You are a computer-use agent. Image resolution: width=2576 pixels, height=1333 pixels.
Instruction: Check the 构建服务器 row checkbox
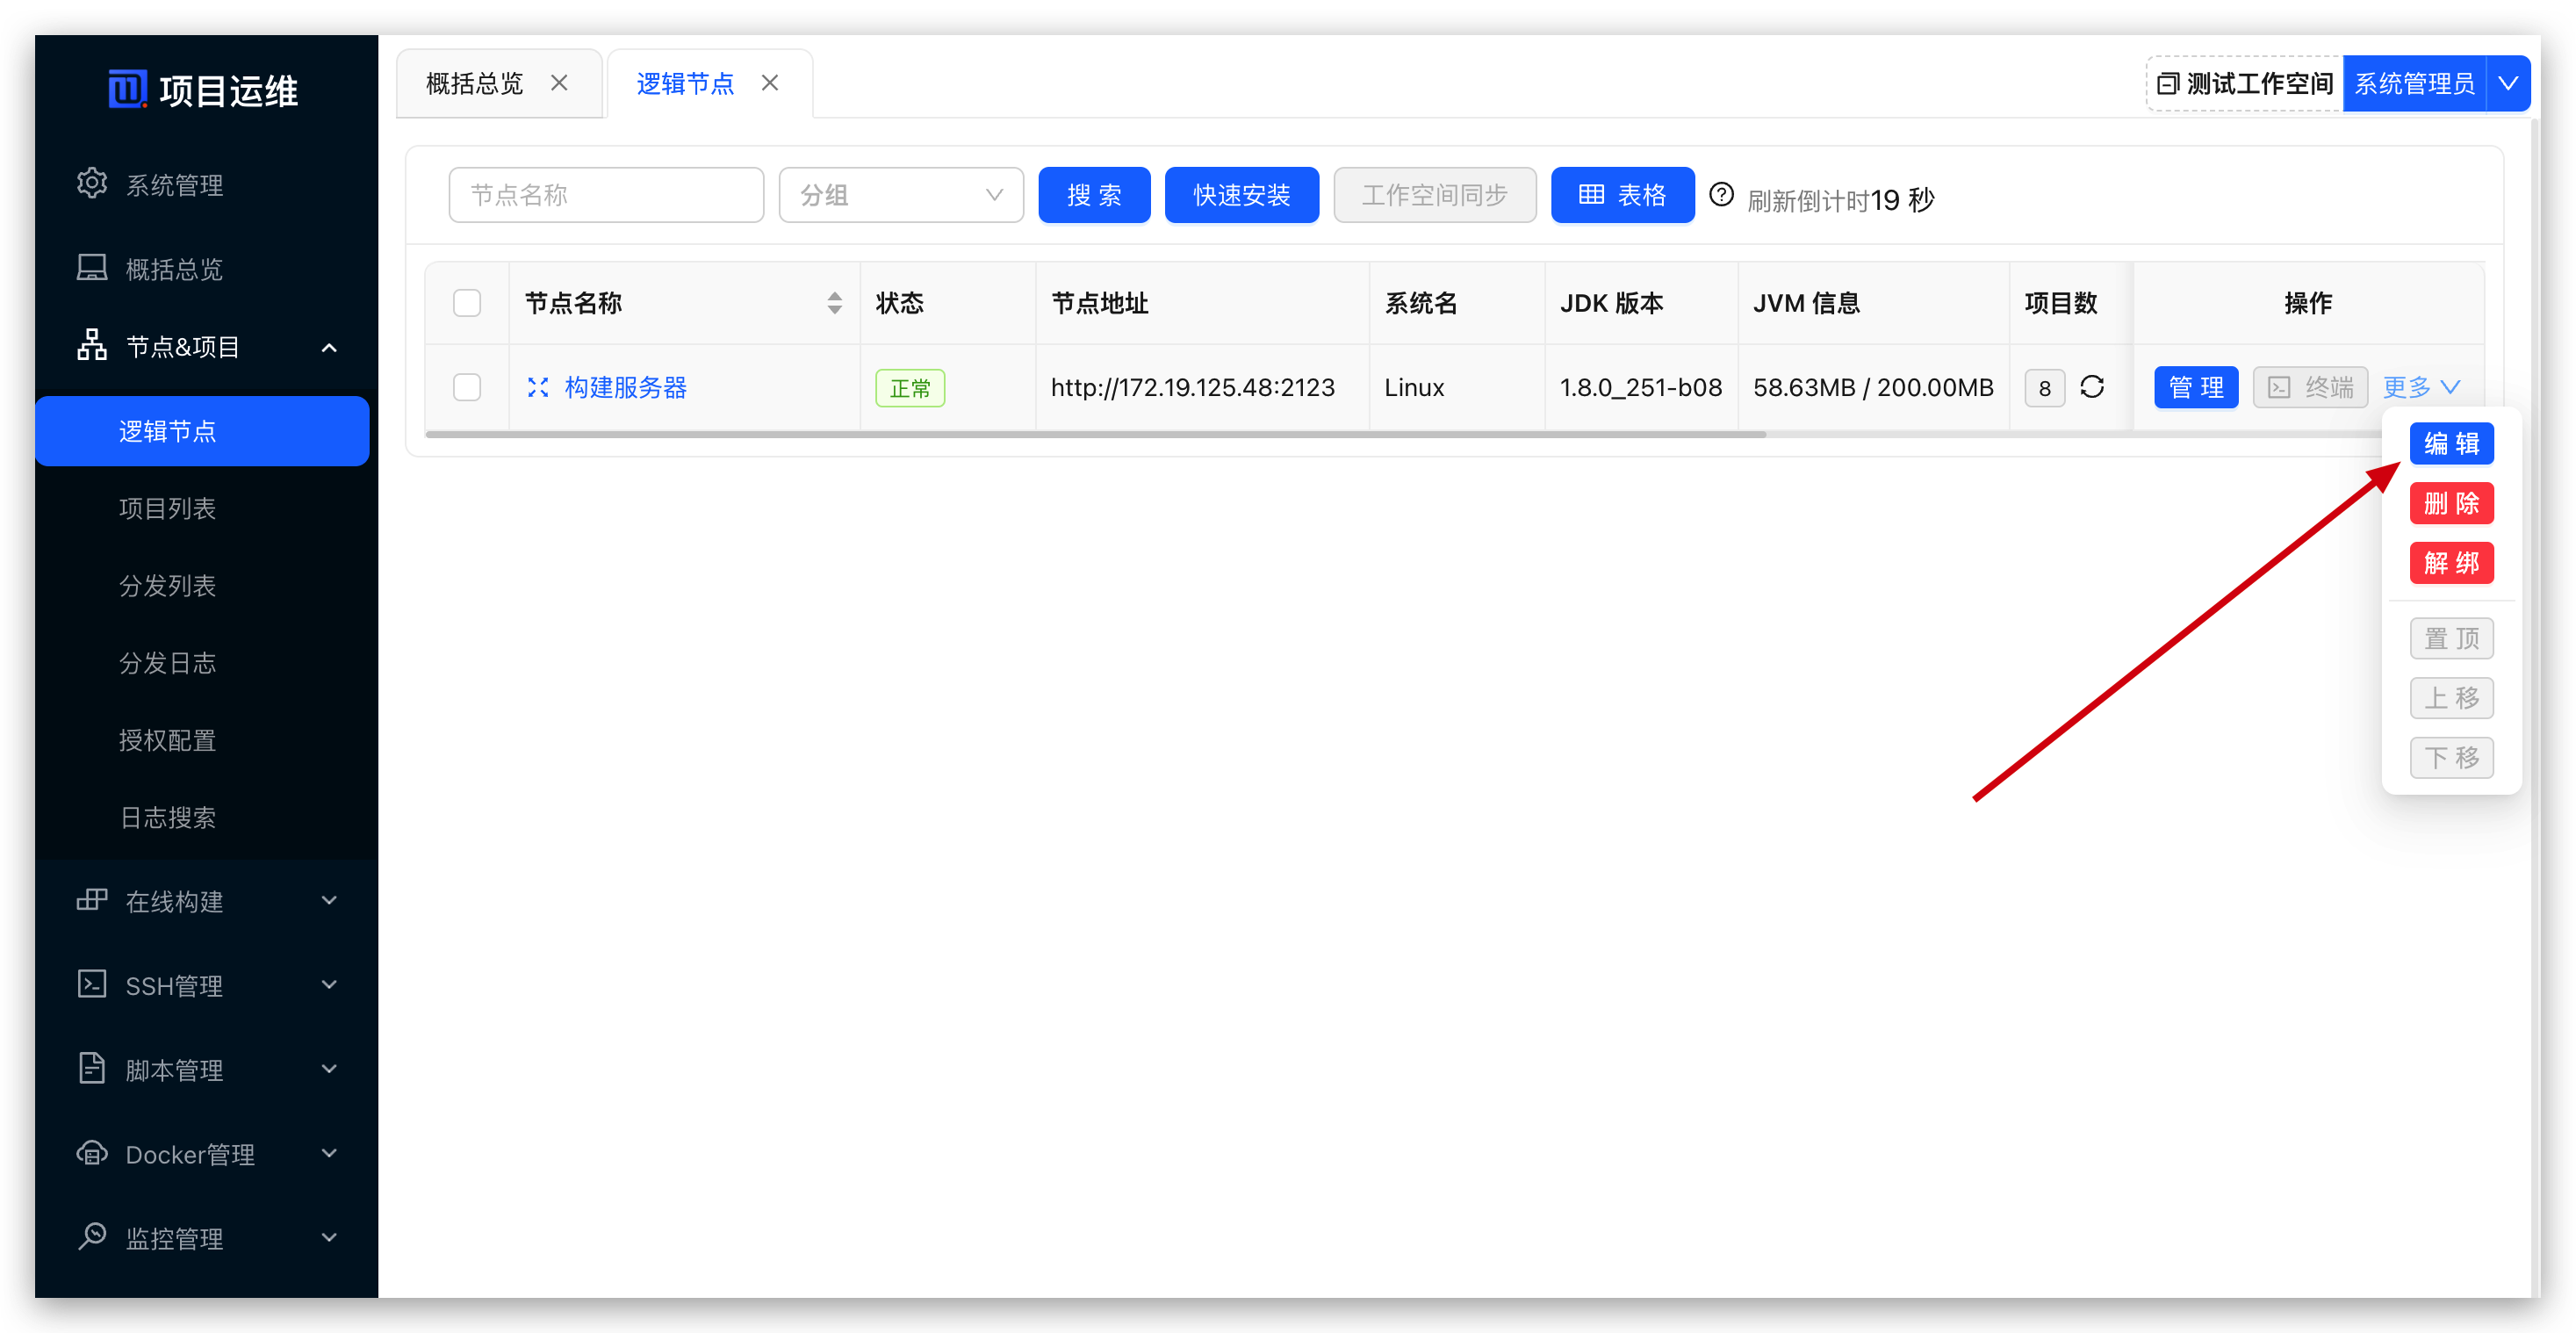(466, 387)
